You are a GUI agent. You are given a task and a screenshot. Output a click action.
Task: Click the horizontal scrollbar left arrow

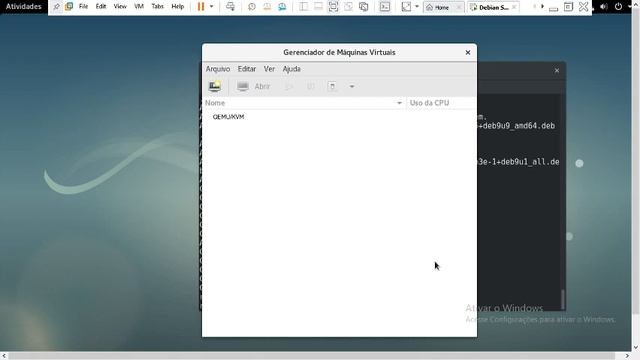4,356
